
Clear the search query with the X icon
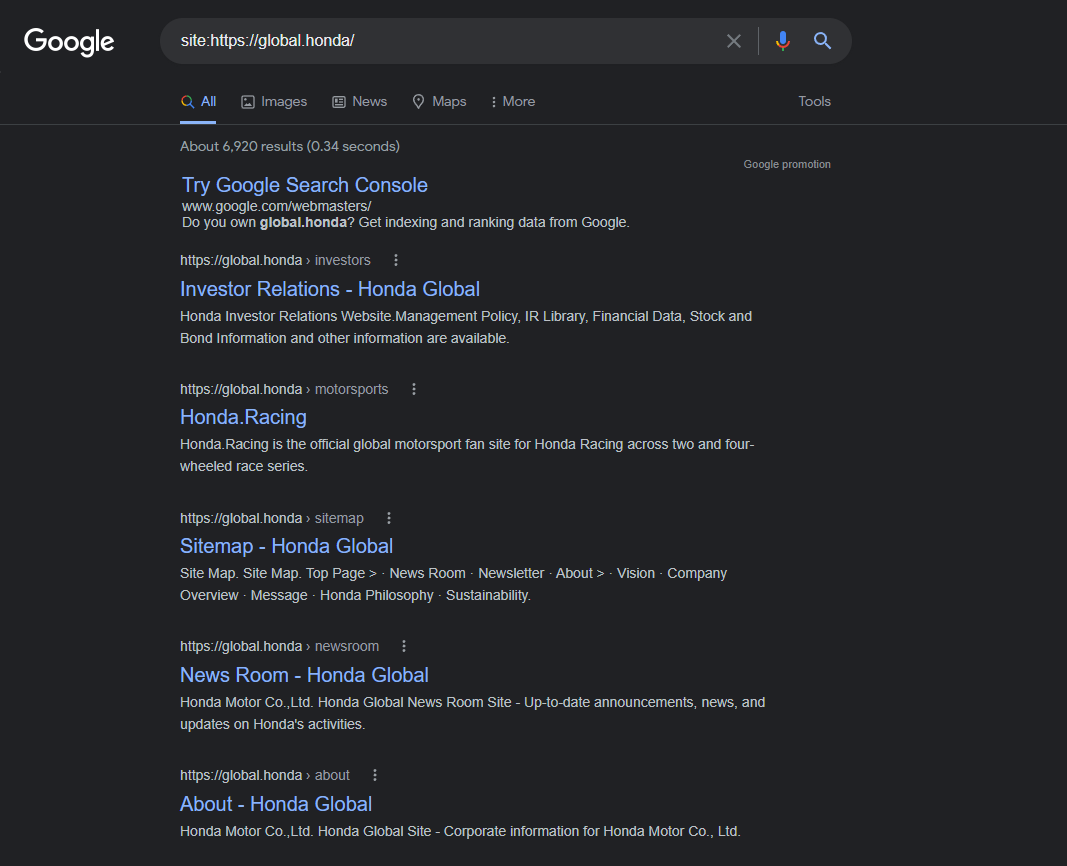[x=734, y=41]
